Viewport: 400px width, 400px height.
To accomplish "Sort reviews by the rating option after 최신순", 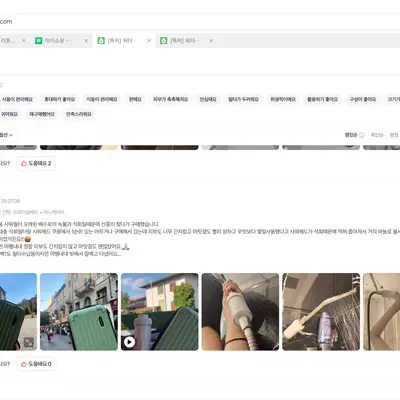I will (394, 135).
